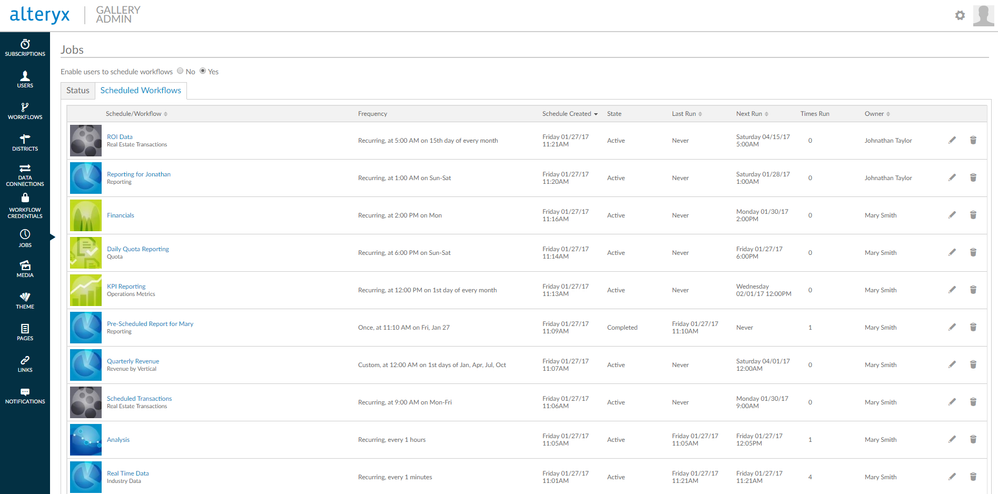Image resolution: width=998 pixels, height=494 pixels.
Task: Click the KPI Reporting workflow thumbnail
Action: [x=85, y=290]
